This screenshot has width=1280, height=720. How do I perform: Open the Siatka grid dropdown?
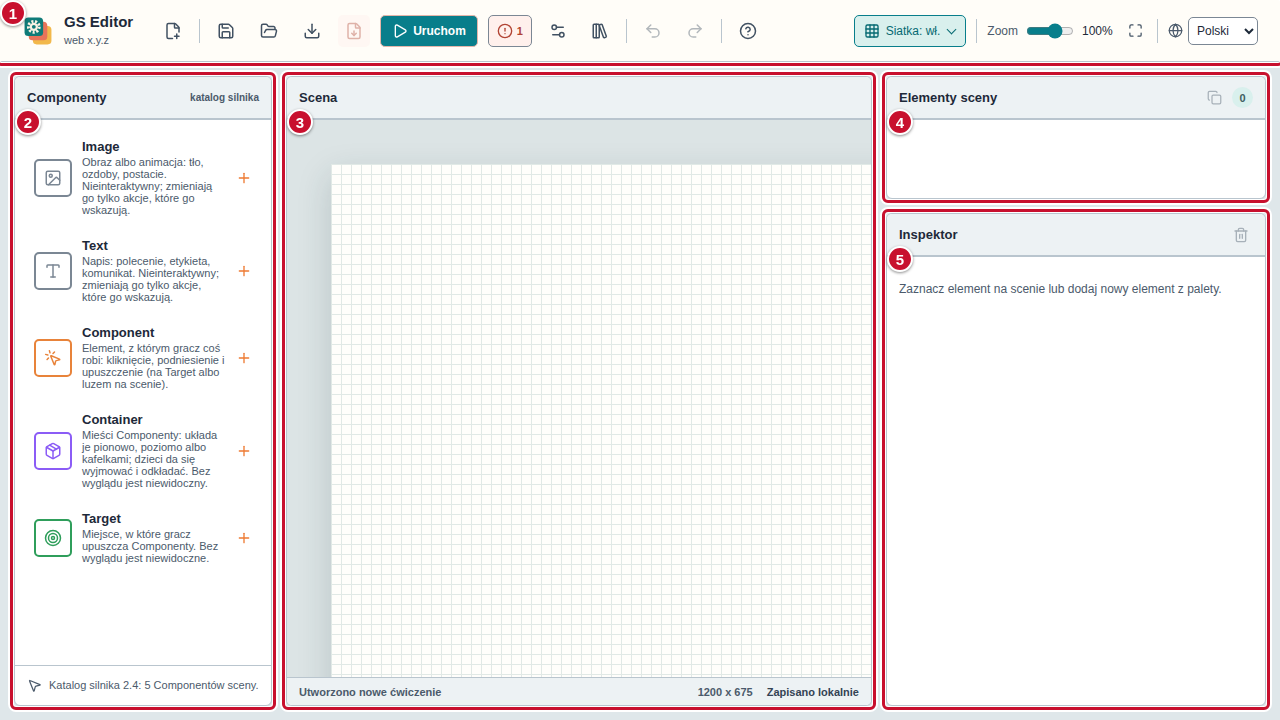coord(910,31)
